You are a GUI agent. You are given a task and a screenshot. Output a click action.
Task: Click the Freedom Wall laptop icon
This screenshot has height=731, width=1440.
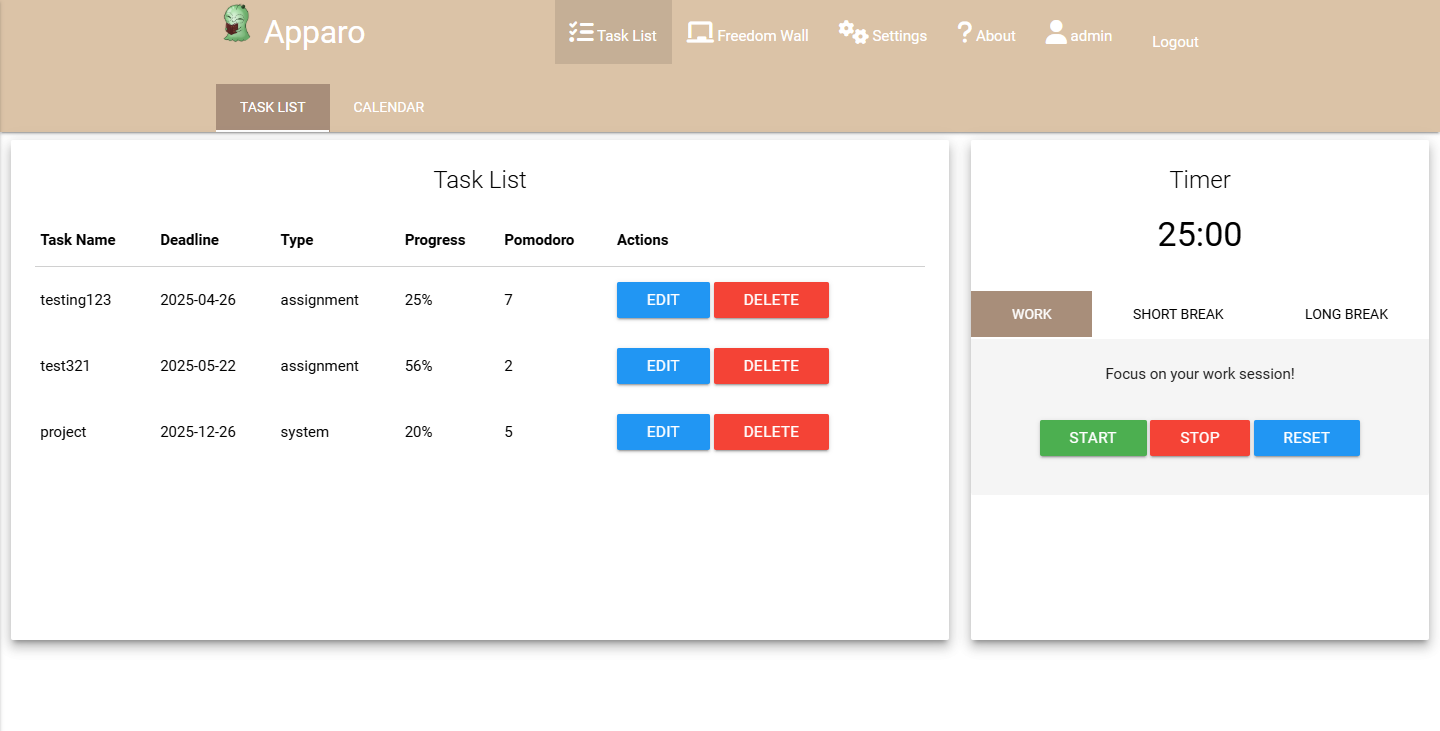(700, 32)
